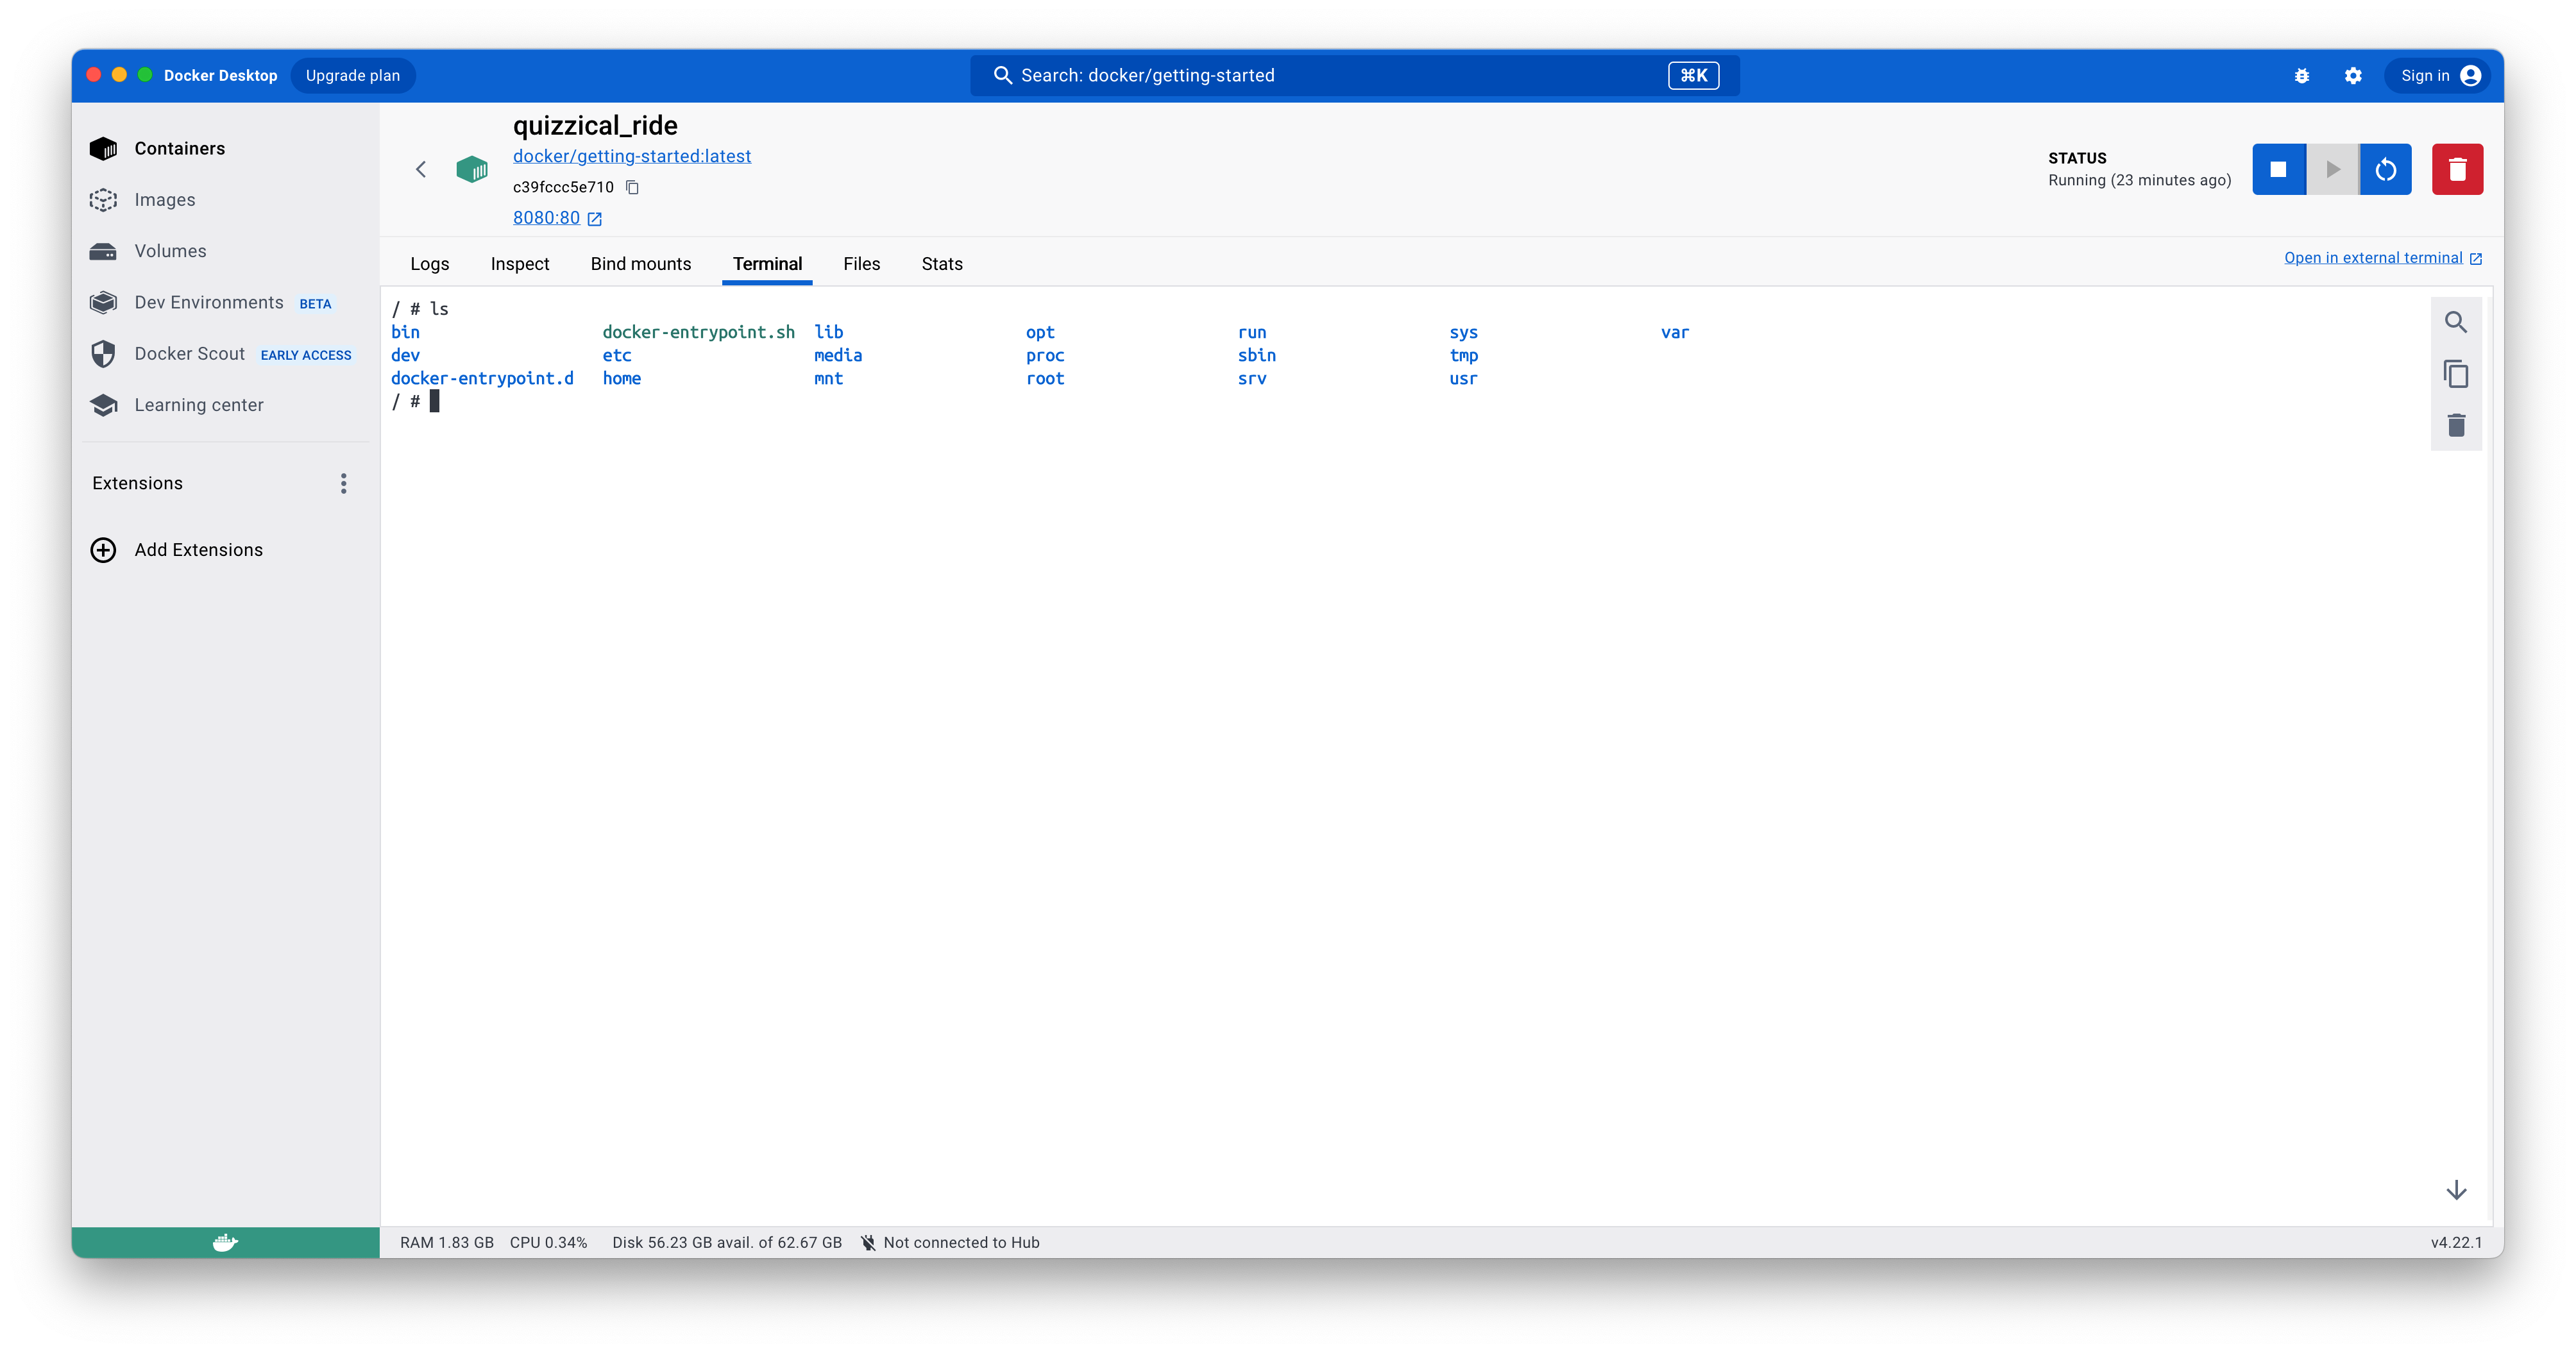Go back using the left chevron
This screenshot has width=2576, height=1353.
[421, 169]
